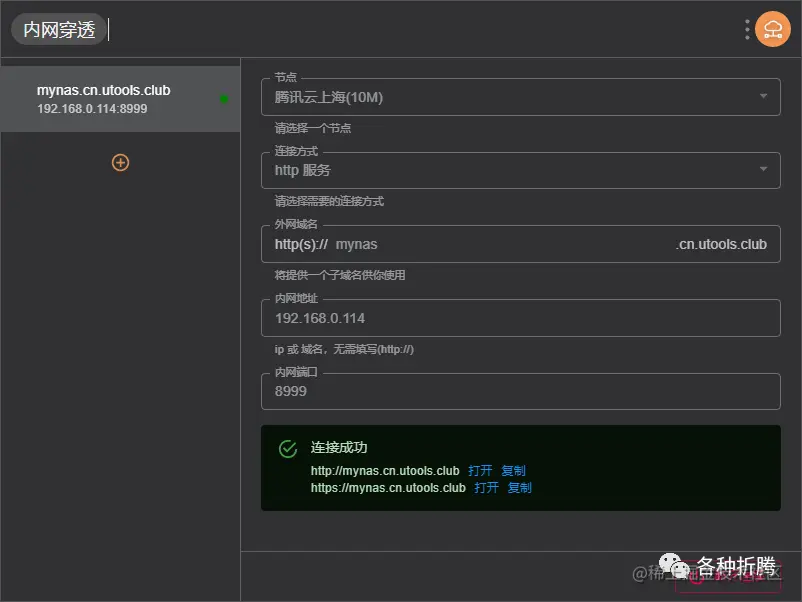Click the green online status dot beside mynas

point(224,99)
